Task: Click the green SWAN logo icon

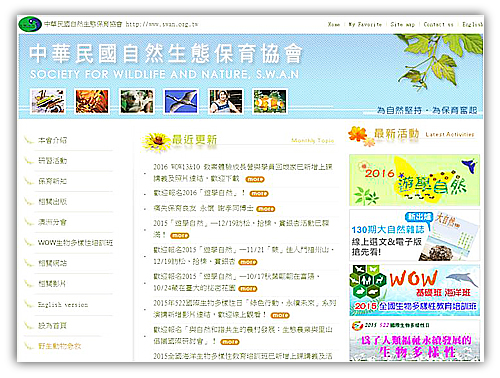Action: pyautogui.click(x=30, y=24)
